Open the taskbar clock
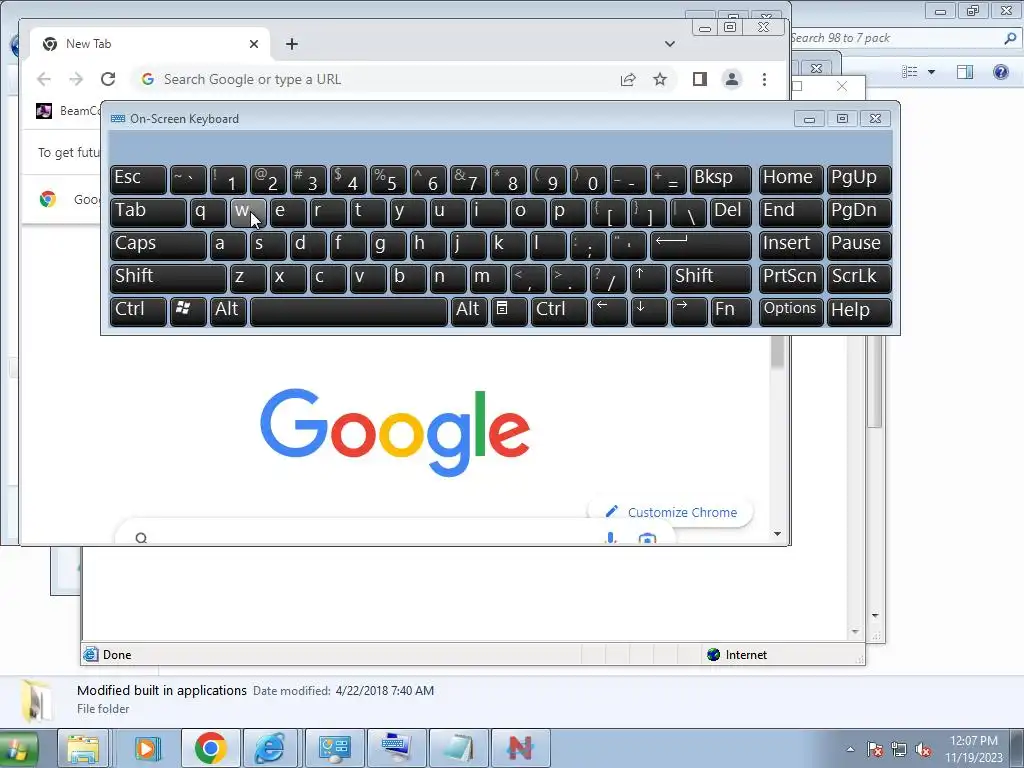1024x768 pixels. point(974,749)
